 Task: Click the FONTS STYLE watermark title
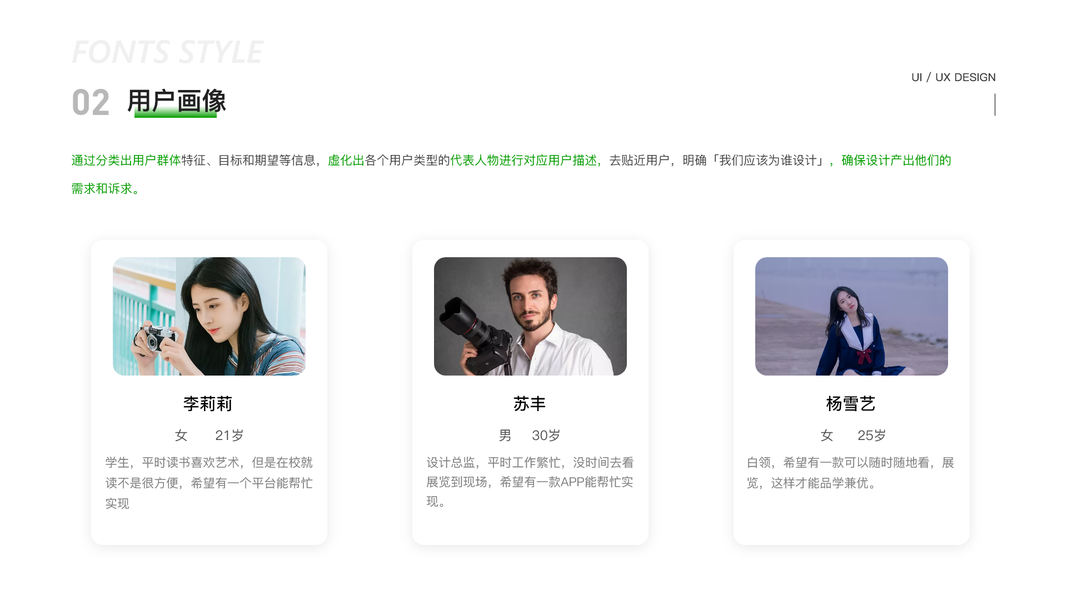point(167,52)
